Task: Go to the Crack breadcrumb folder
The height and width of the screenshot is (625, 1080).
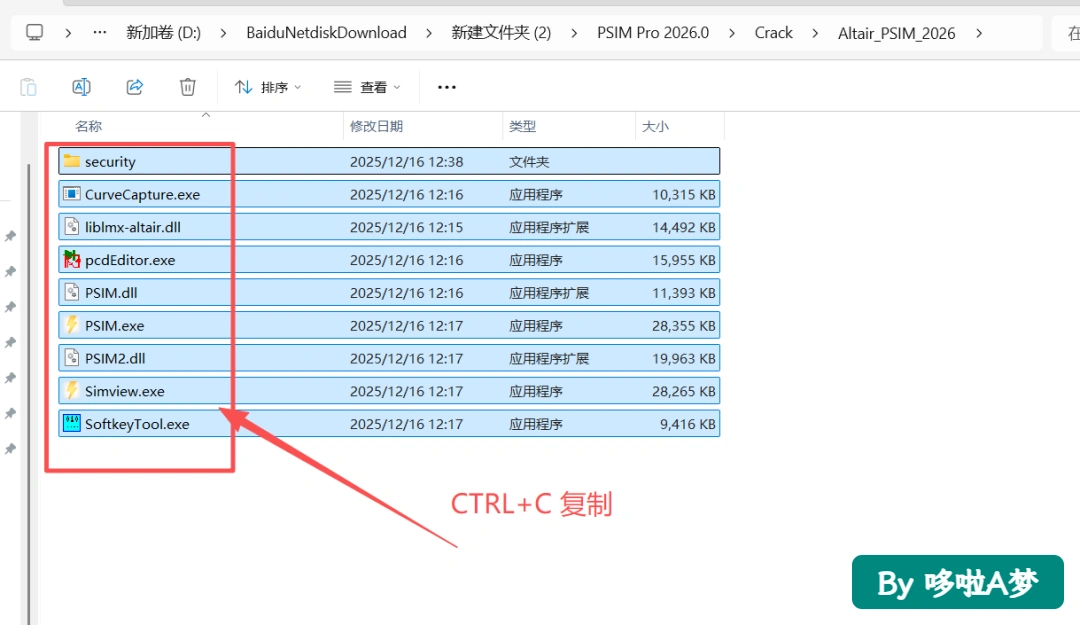Action: [773, 33]
